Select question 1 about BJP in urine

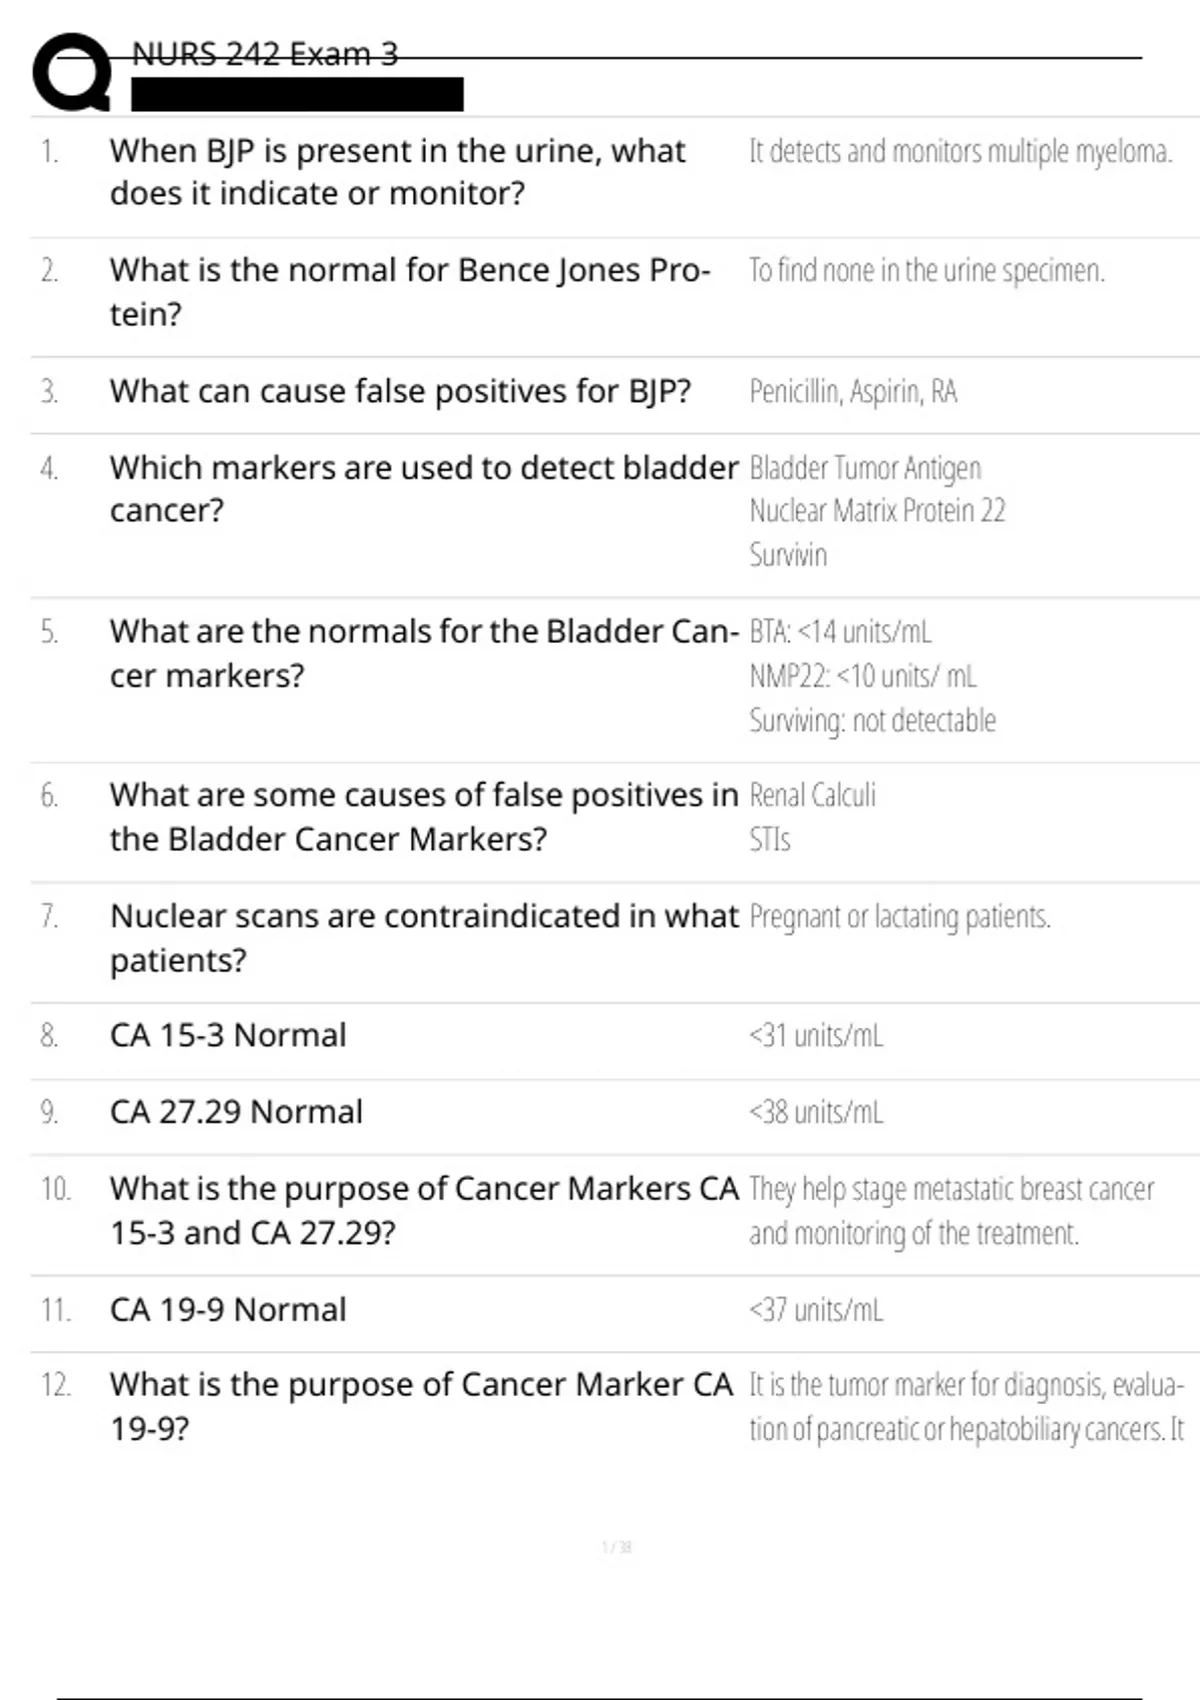click(397, 172)
